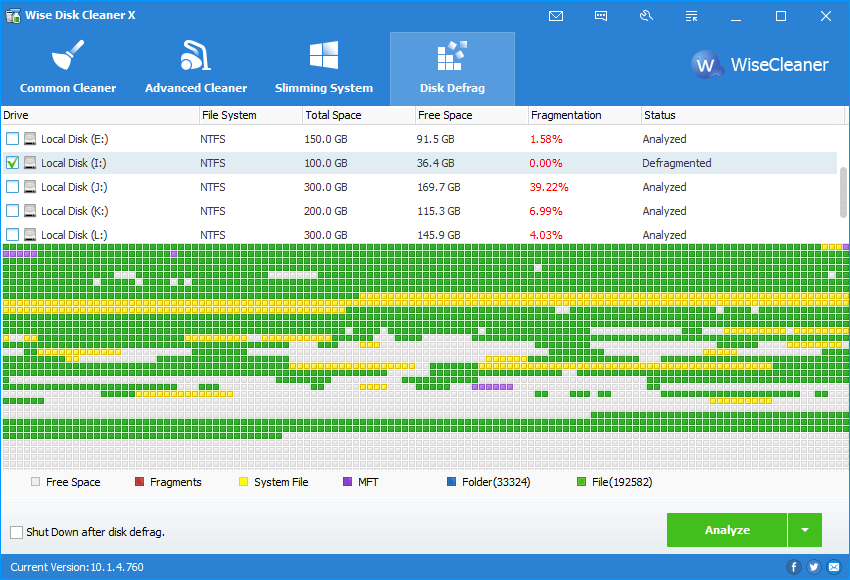The height and width of the screenshot is (580, 850).
Task: Maximize the Wise Disk Cleaner window
Action: coord(781,16)
